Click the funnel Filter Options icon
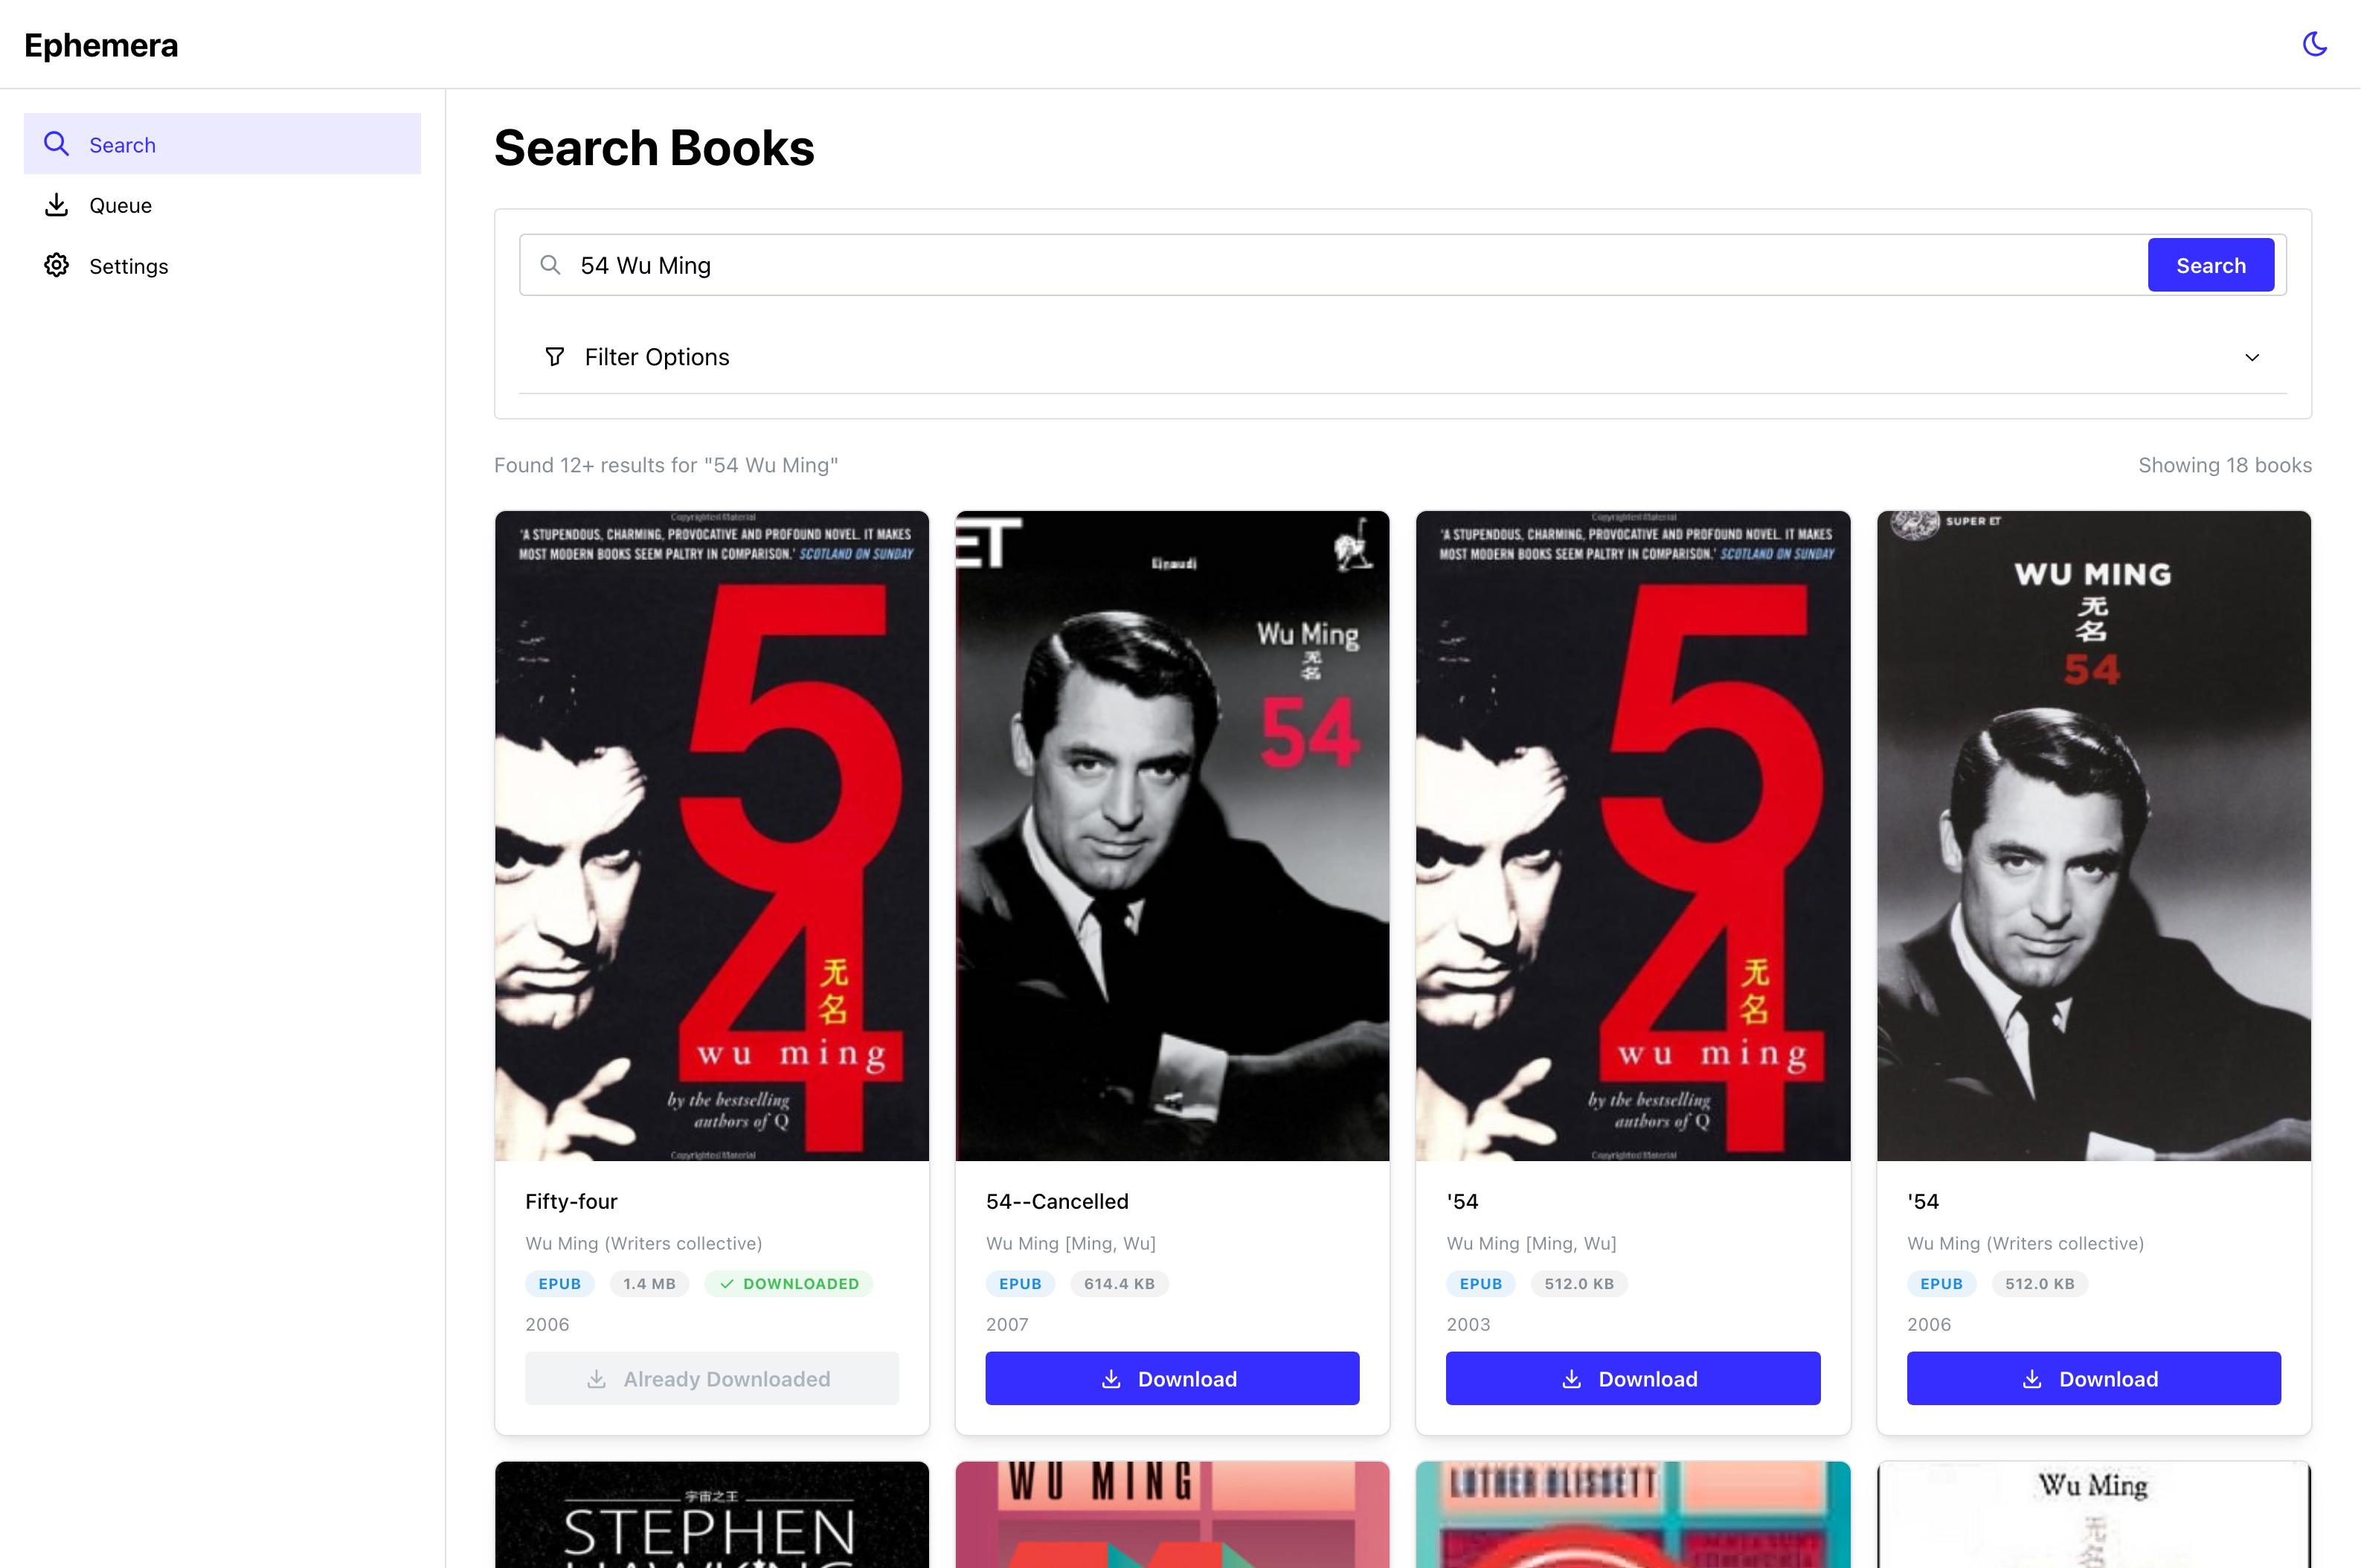The width and height of the screenshot is (2361, 1568). [x=555, y=357]
